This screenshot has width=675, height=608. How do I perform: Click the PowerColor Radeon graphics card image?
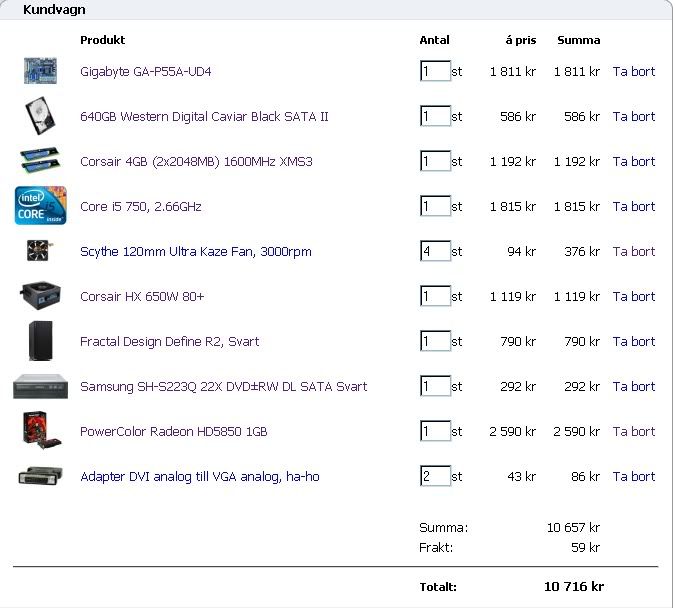(41, 431)
